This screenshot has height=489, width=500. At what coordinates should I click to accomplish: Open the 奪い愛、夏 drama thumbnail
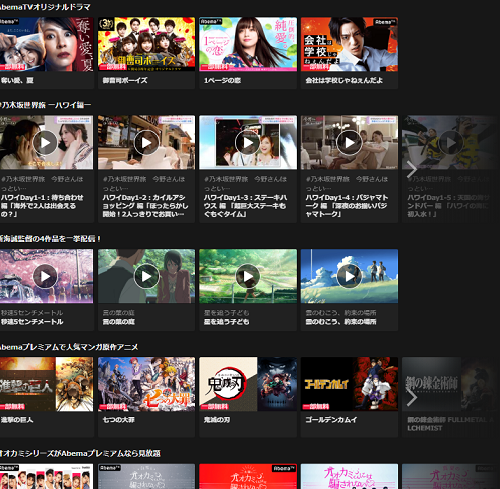click(47, 44)
